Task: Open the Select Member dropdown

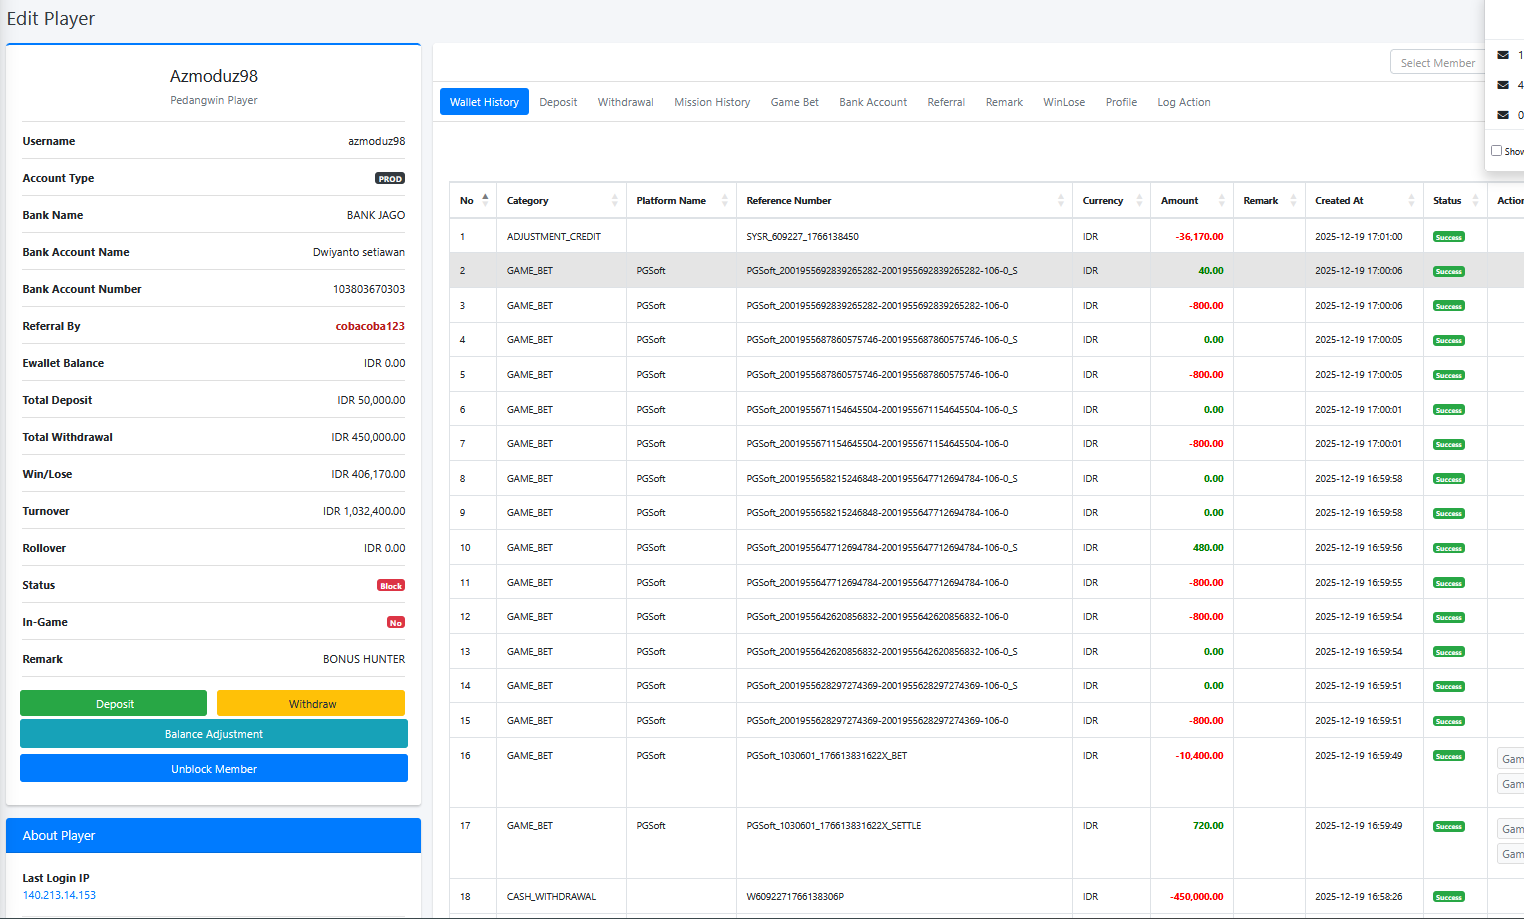Action: pyautogui.click(x=1437, y=62)
